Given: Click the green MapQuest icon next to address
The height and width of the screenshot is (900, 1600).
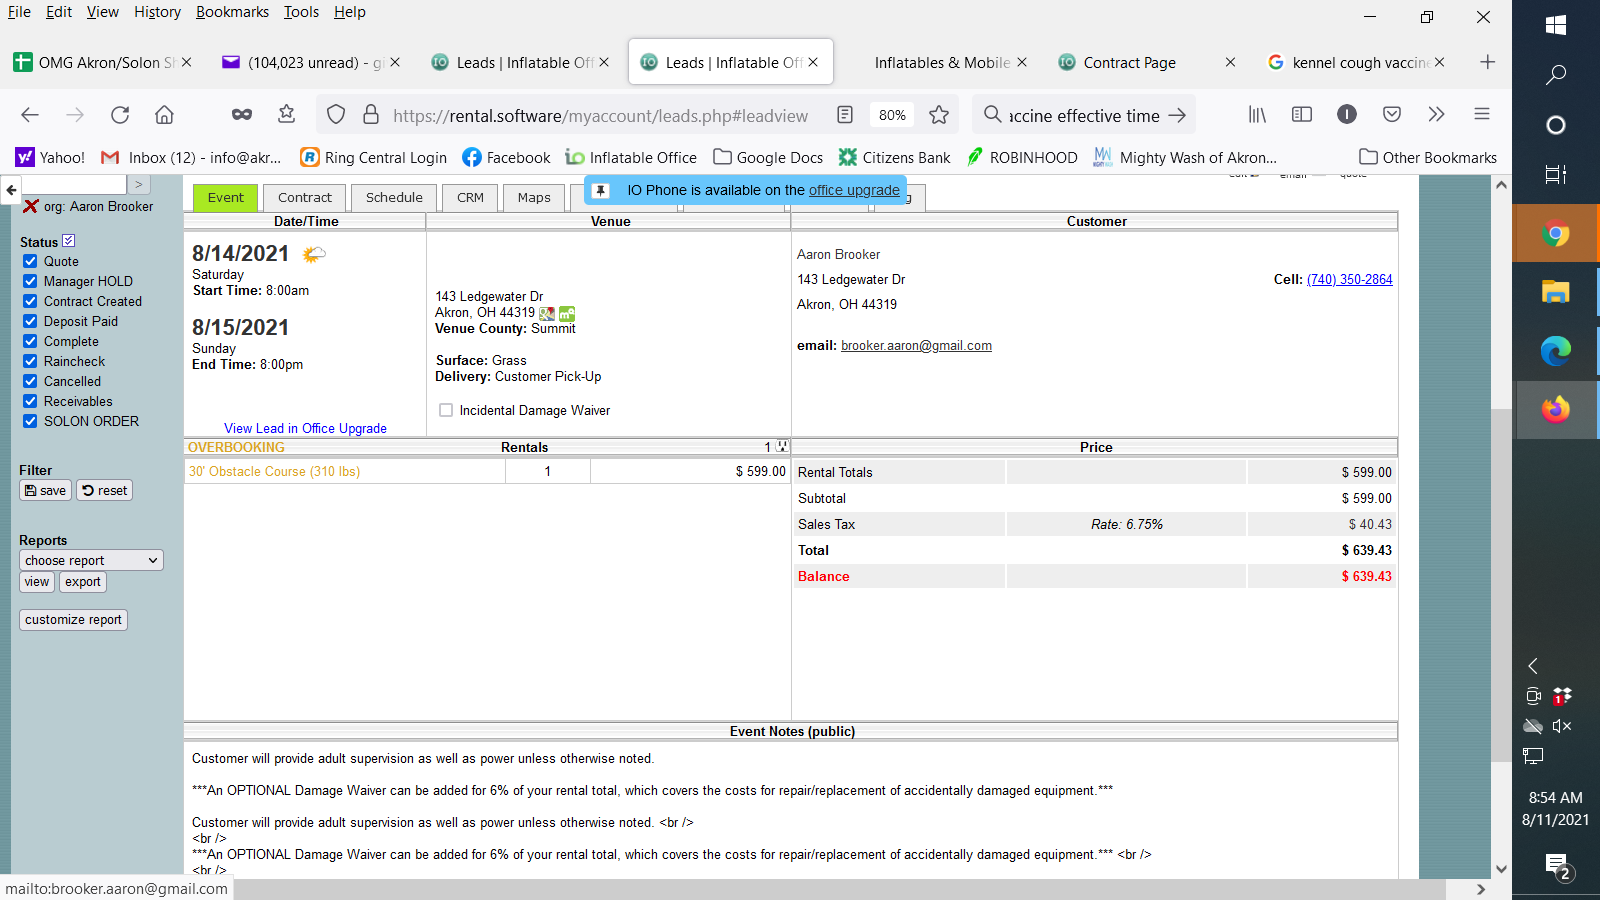Looking at the screenshot, I should pyautogui.click(x=567, y=314).
